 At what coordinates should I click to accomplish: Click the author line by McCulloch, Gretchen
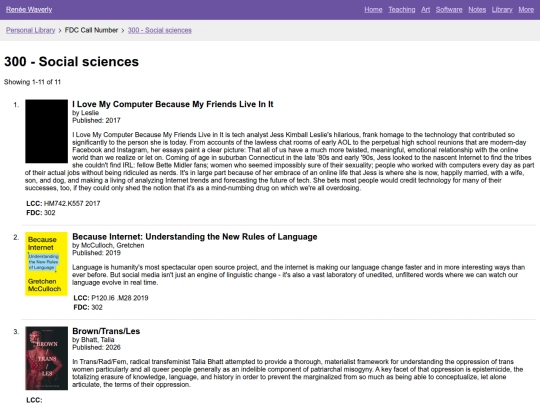click(x=108, y=246)
